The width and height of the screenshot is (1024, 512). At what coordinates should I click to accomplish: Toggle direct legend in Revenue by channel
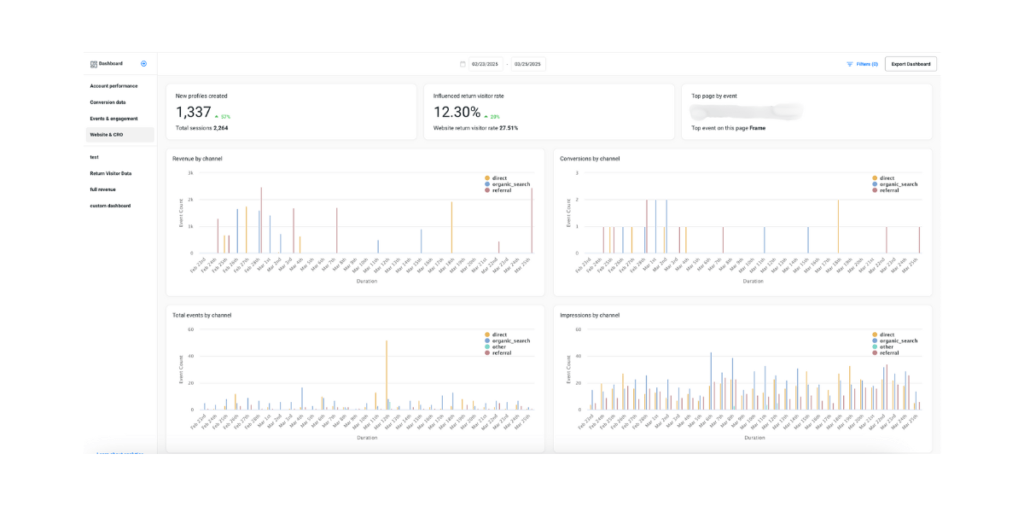point(496,178)
